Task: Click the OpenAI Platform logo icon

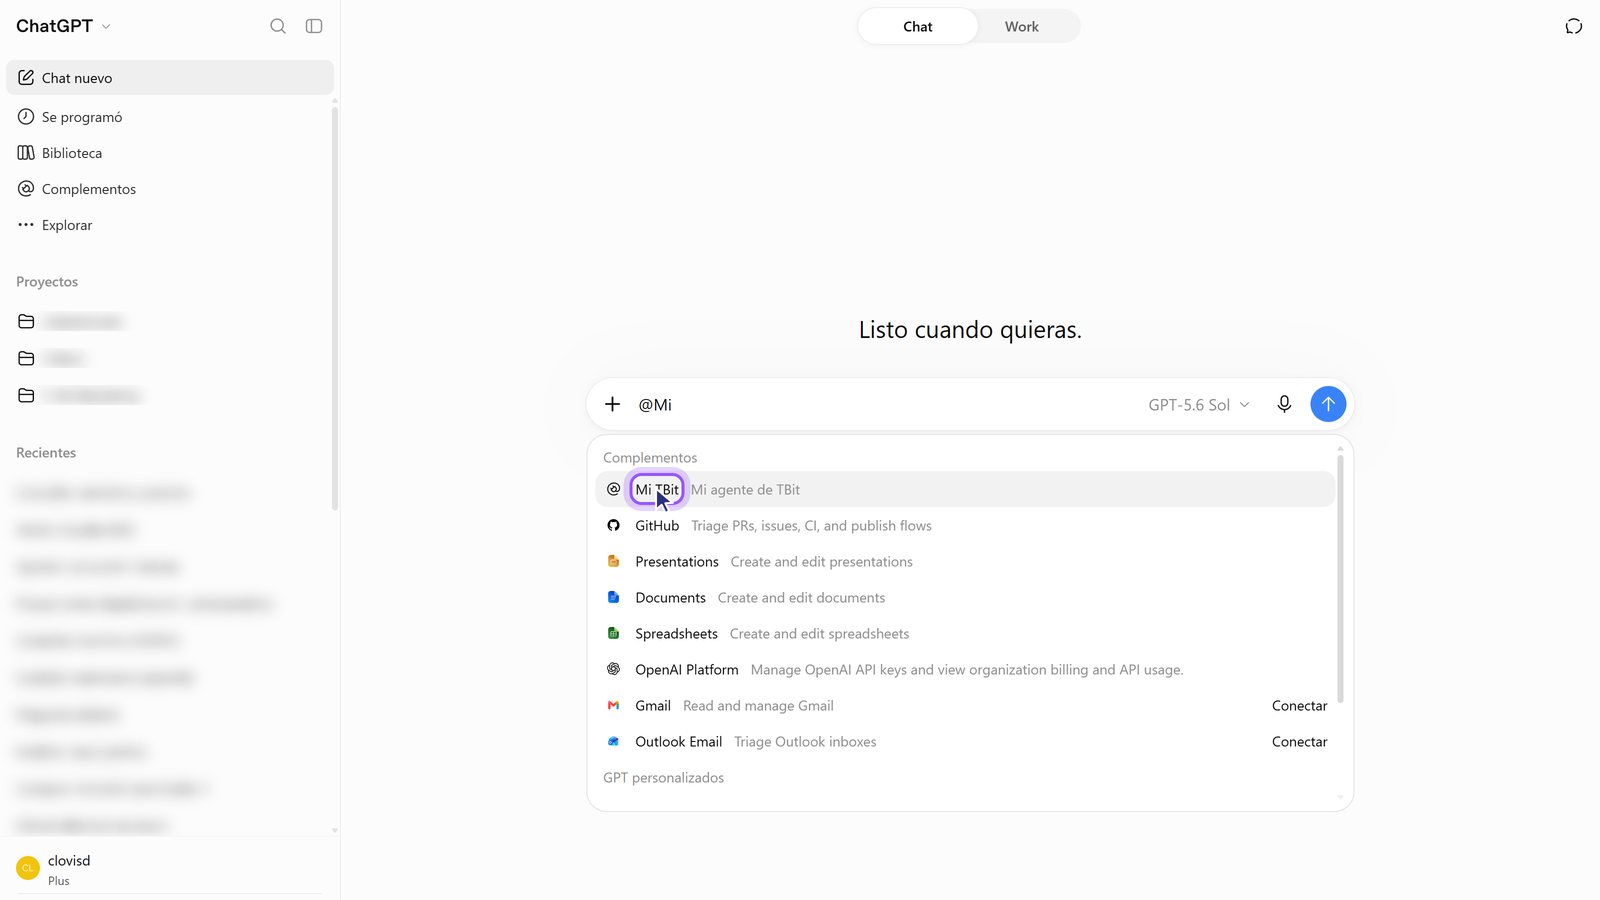Action: pos(614,670)
